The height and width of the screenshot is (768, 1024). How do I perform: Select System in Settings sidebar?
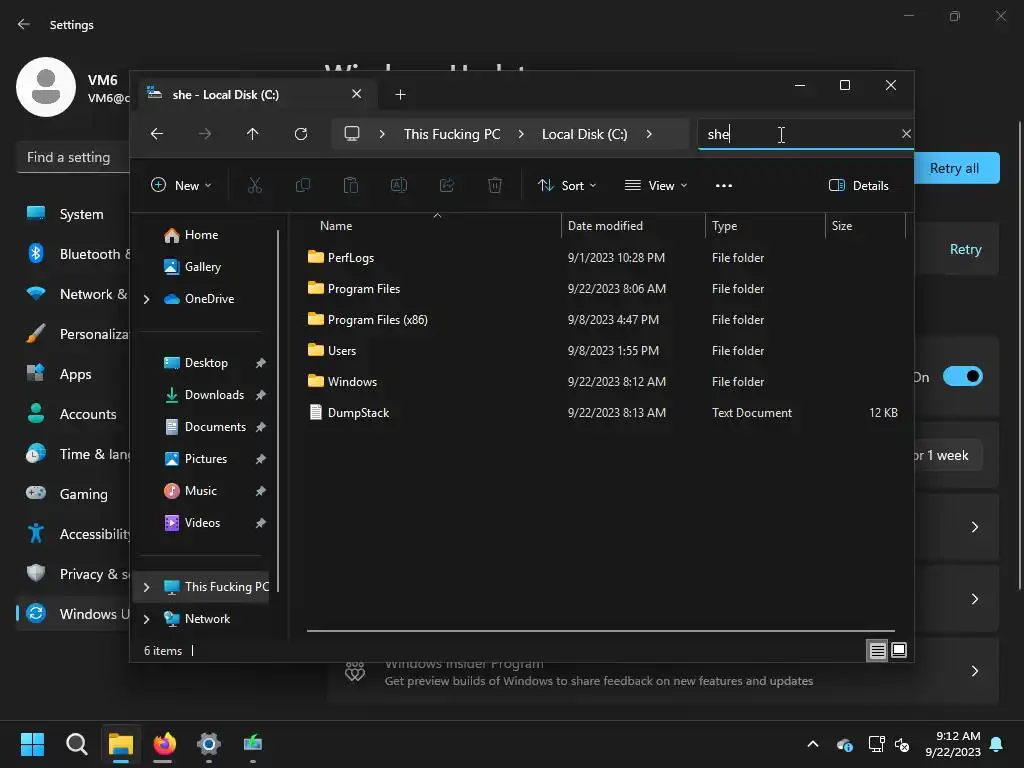tap(81, 214)
